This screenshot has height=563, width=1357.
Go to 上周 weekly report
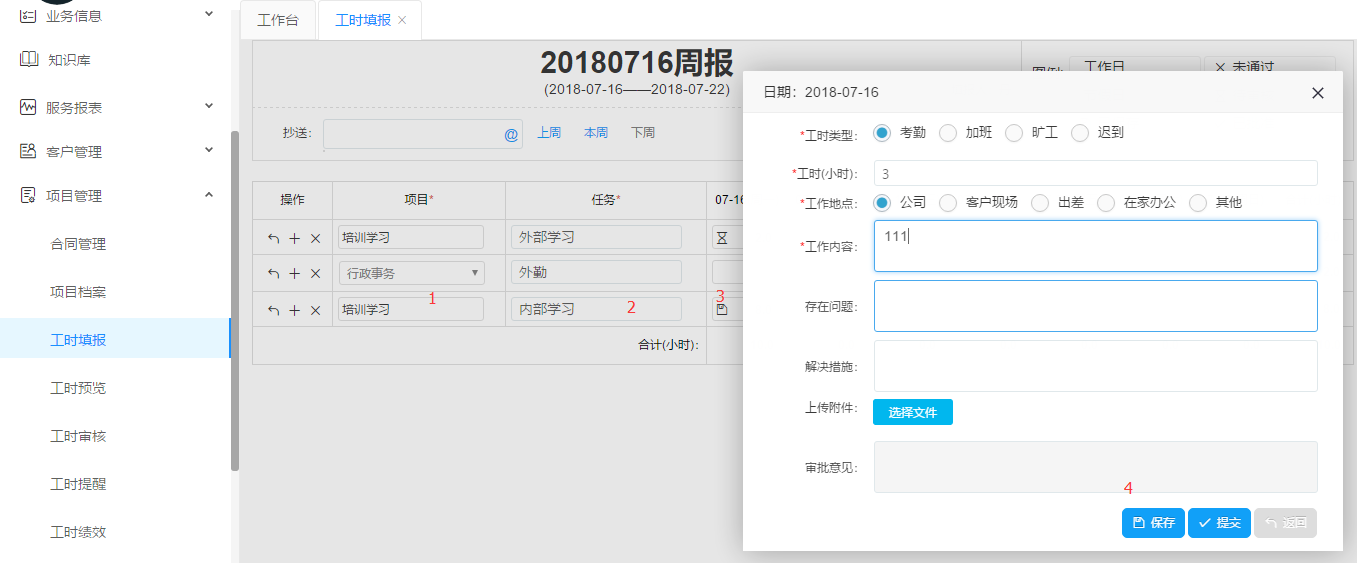[x=549, y=133]
